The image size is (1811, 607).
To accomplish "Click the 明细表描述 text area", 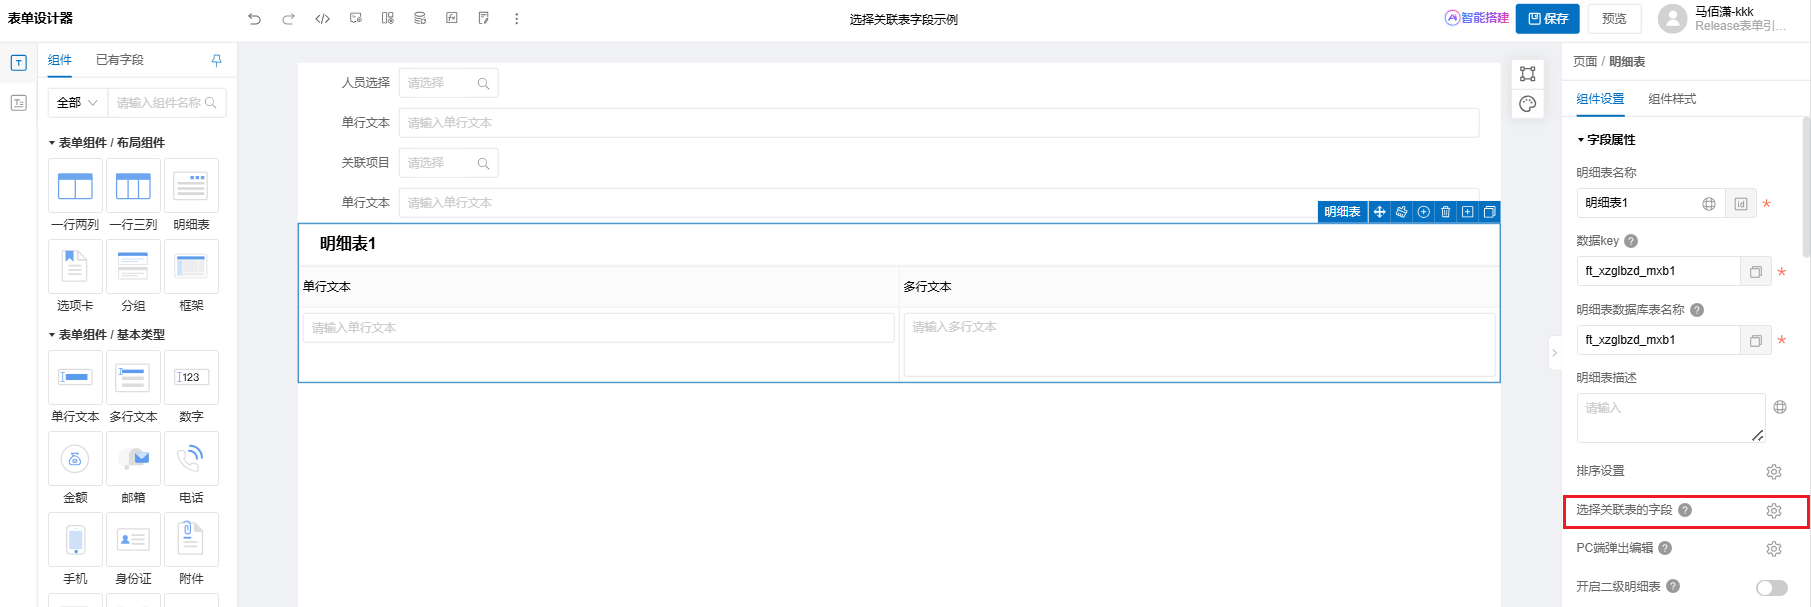I will click(x=1671, y=418).
